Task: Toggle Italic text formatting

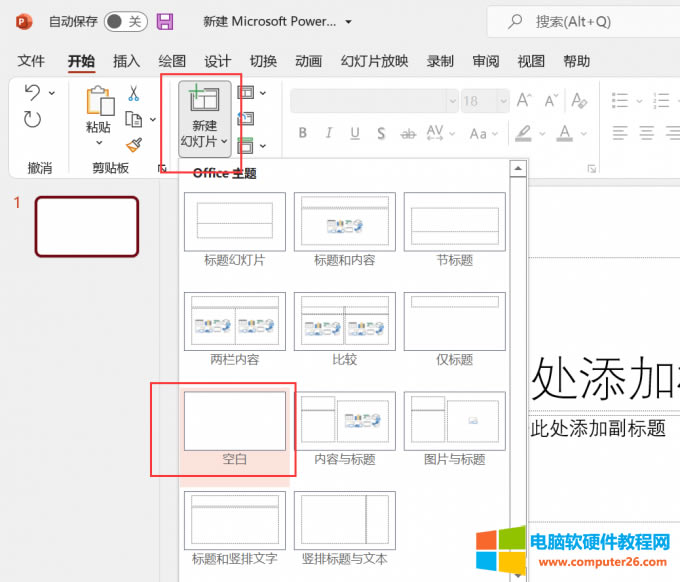Action: pyautogui.click(x=328, y=133)
